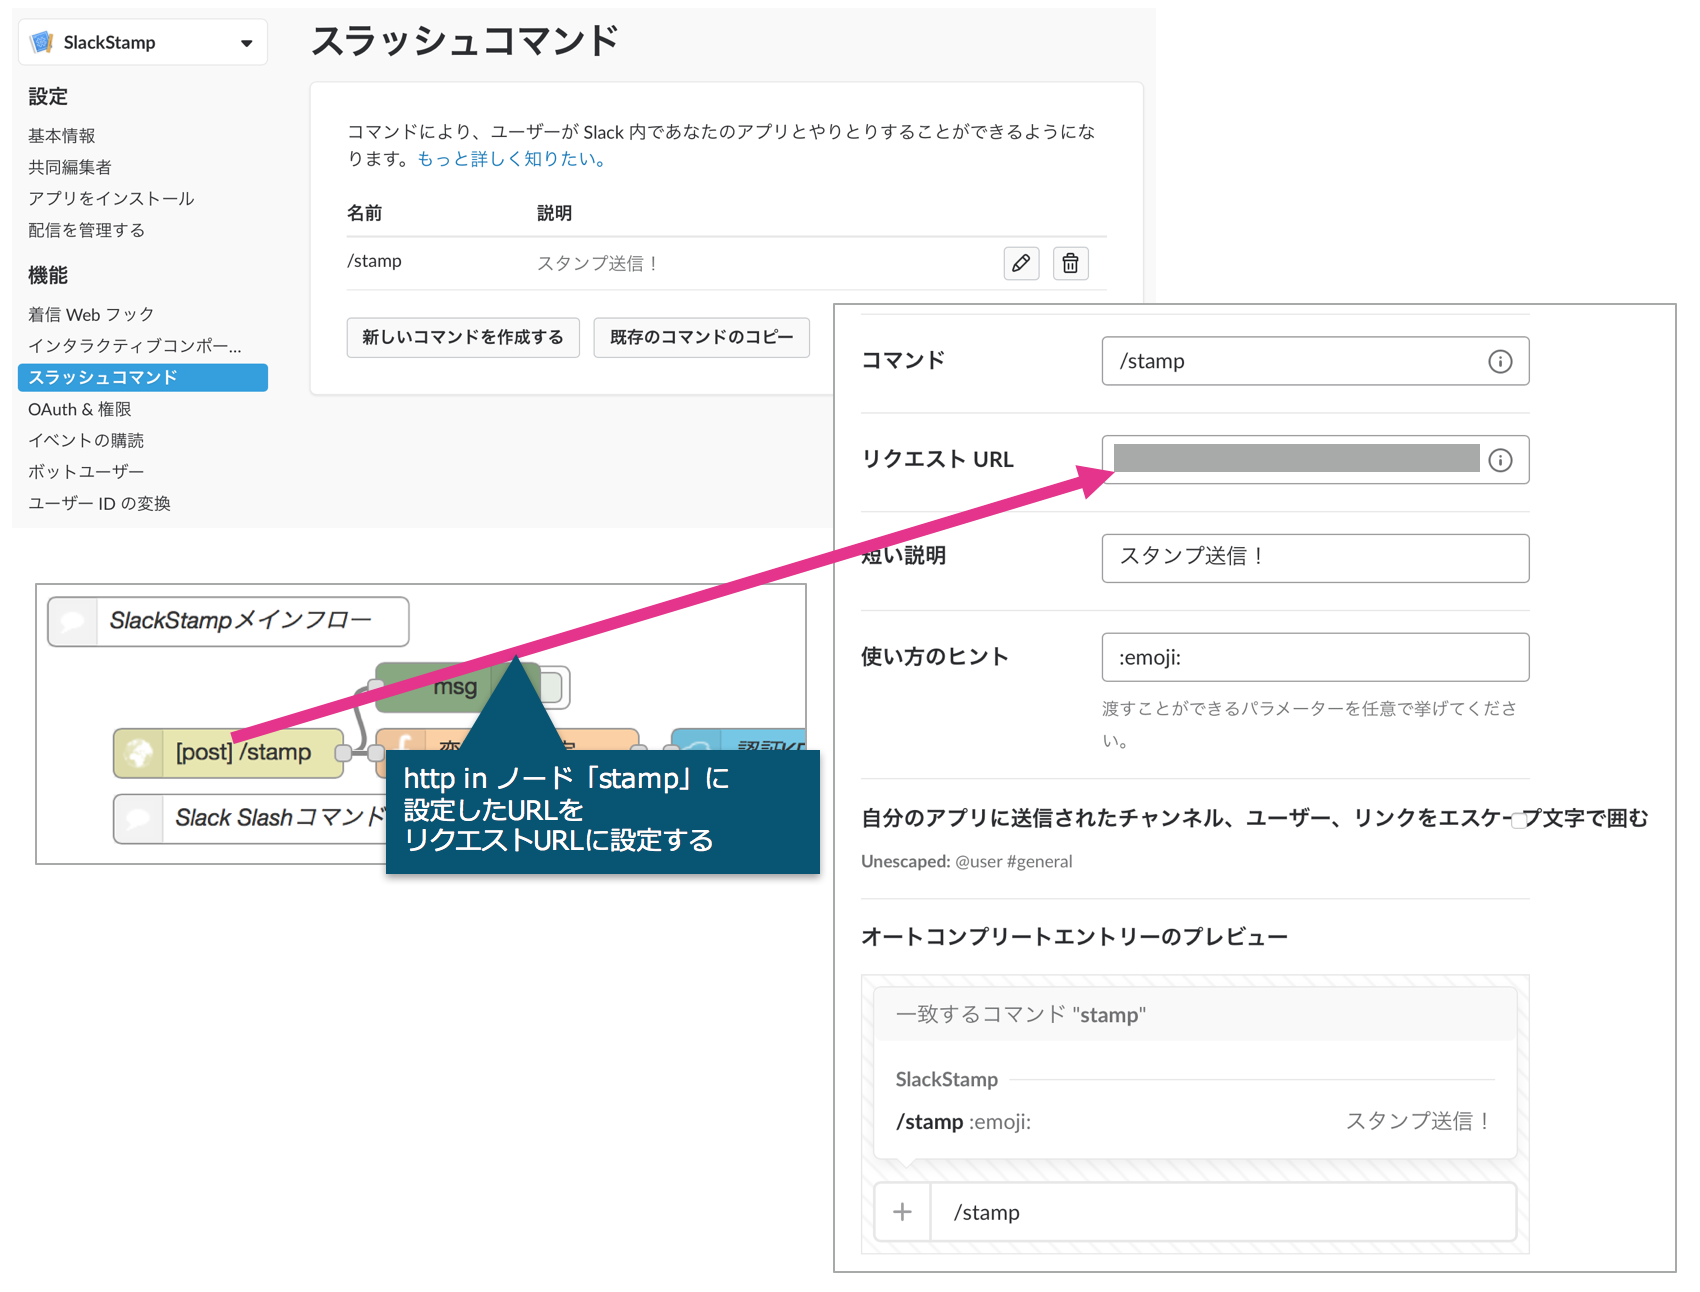Follow the もっと詳しく知りたい link
1700x1292 pixels.
point(511,159)
